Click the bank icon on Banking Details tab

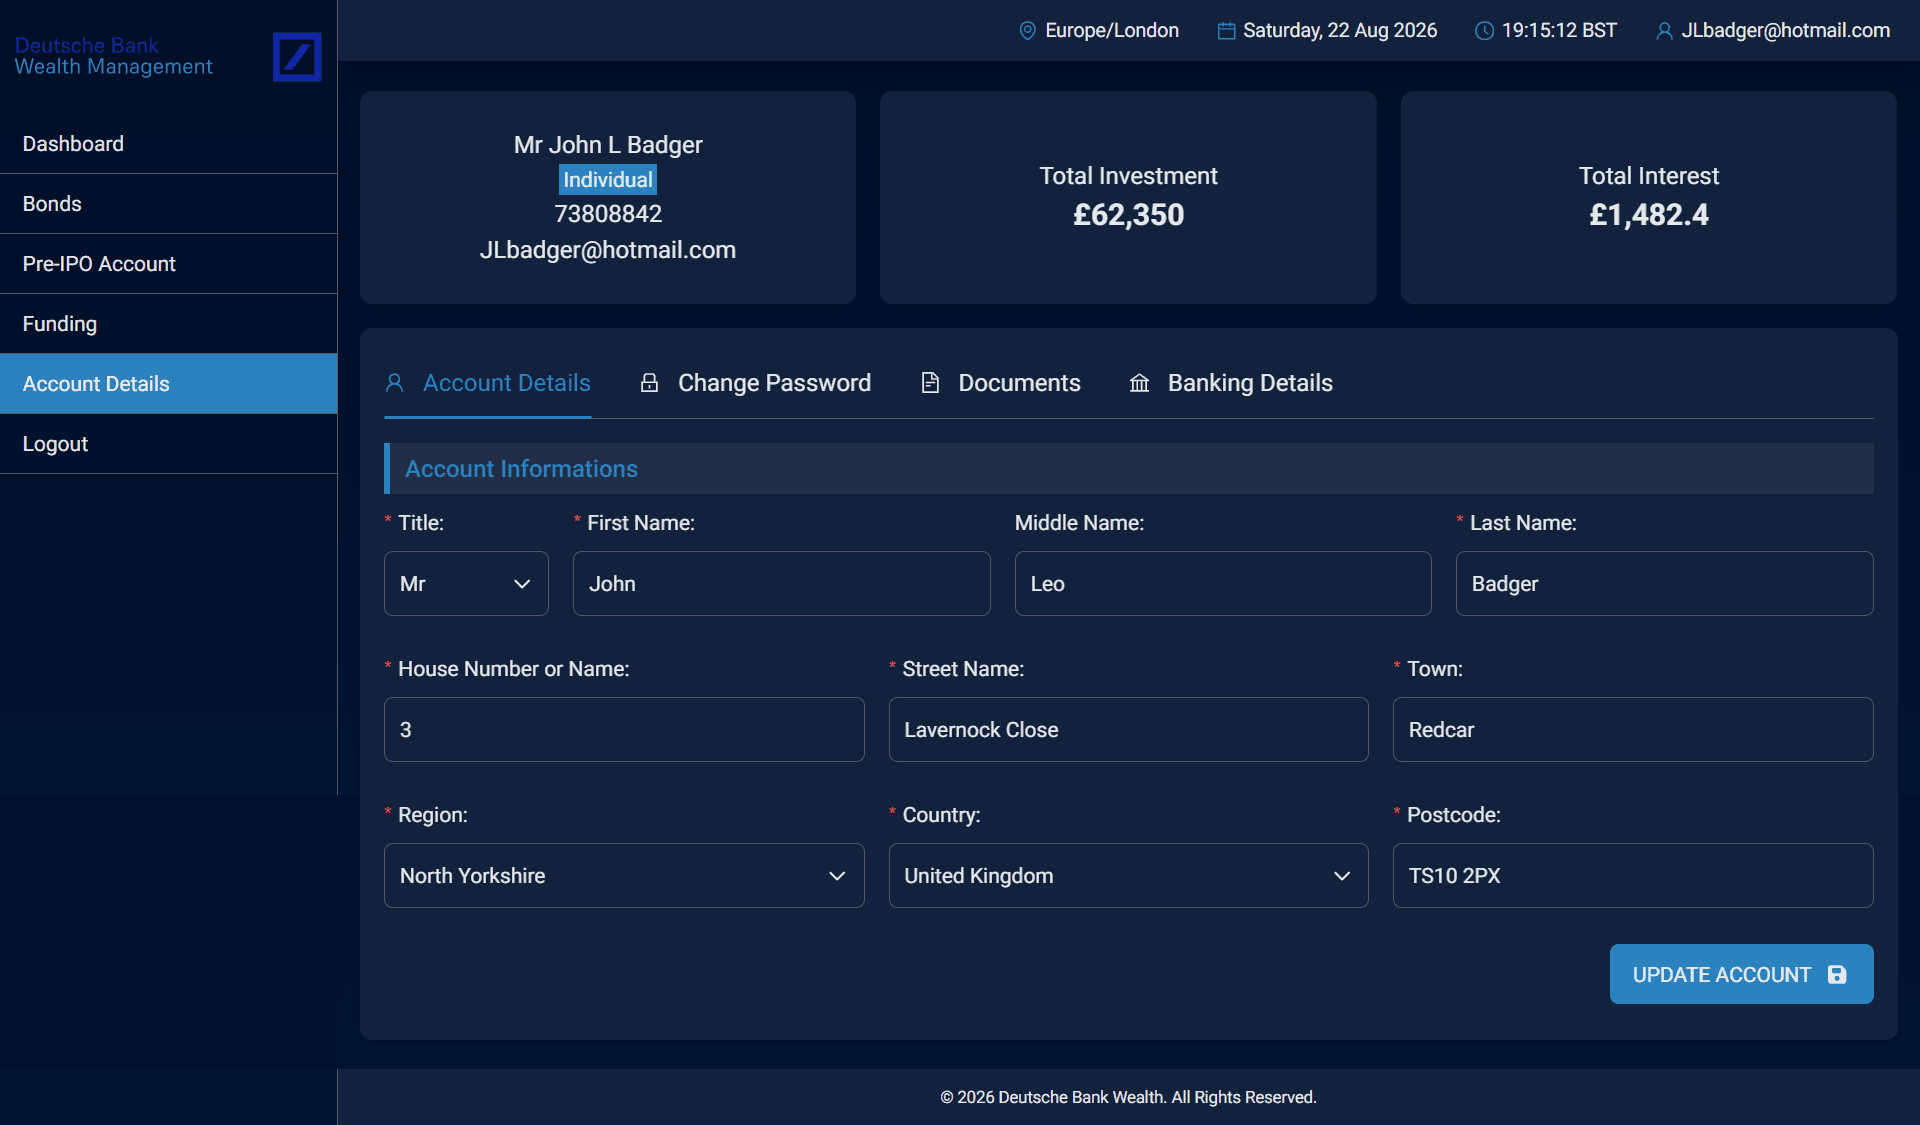click(x=1139, y=383)
